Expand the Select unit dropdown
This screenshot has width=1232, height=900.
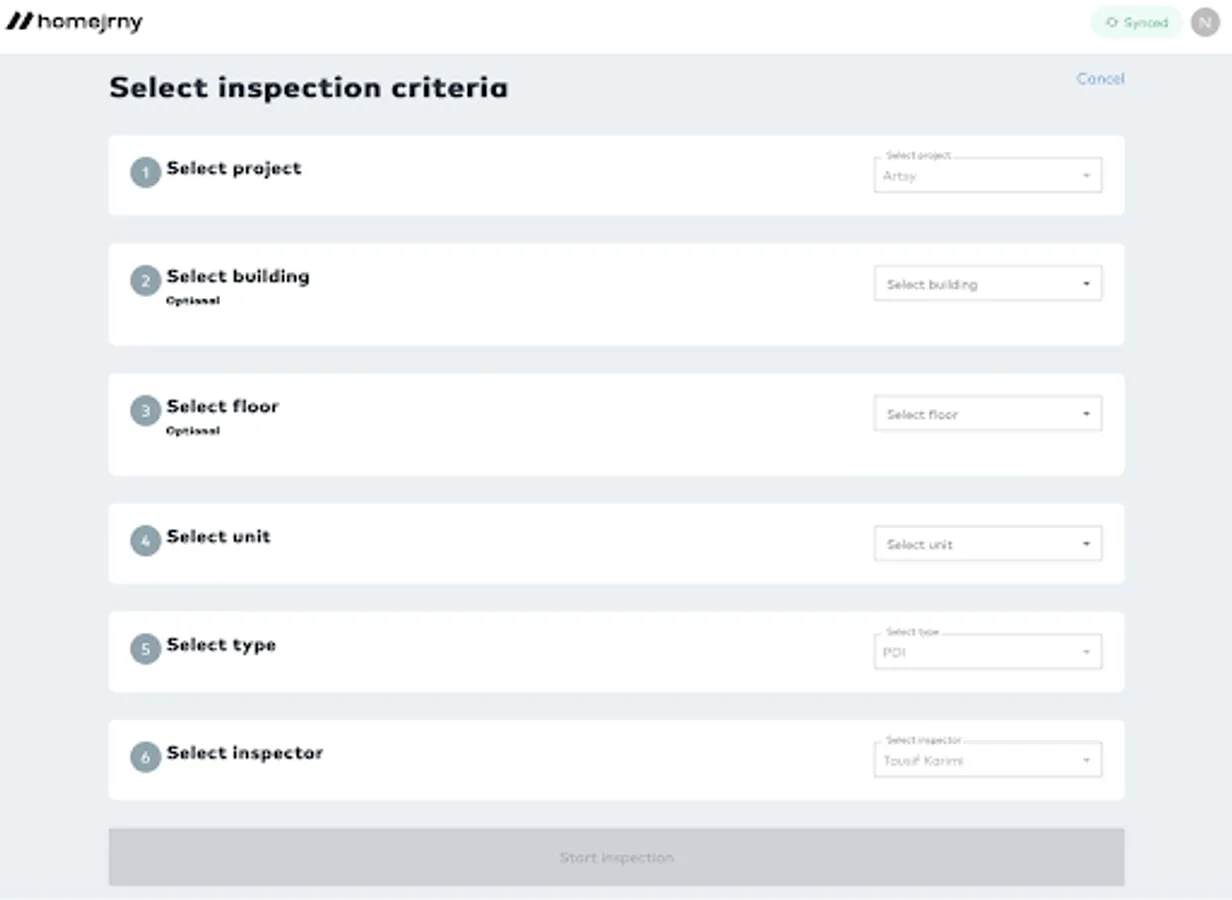[987, 544]
